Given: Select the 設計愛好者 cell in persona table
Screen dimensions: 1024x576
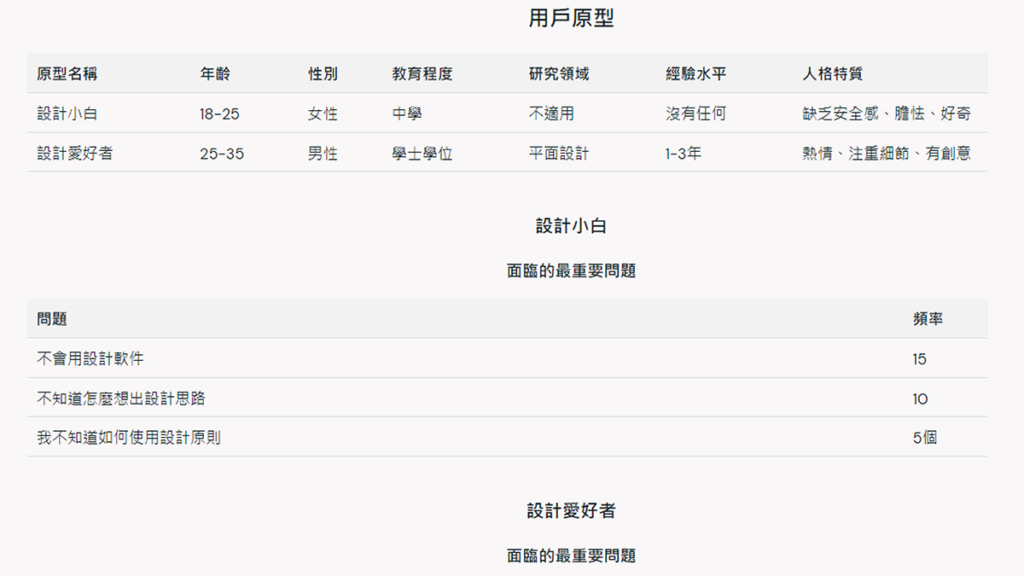Looking at the screenshot, I should pyautogui.click(x=75, y=153).
